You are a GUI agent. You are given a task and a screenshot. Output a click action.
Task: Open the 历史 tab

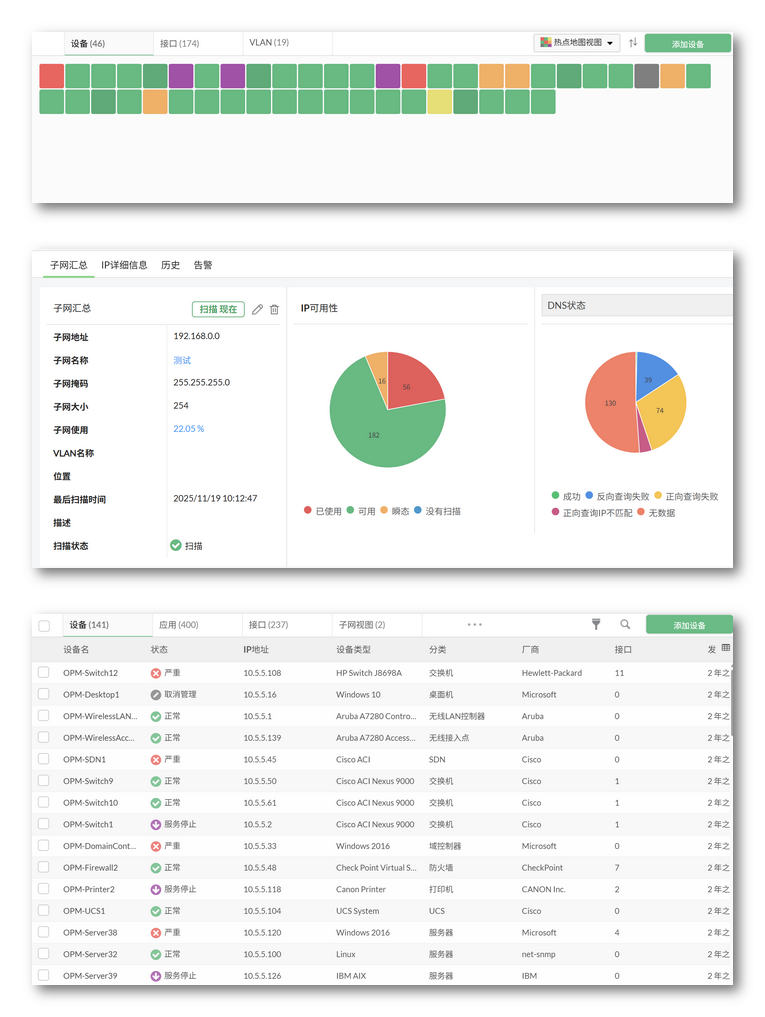click(170, 265)
